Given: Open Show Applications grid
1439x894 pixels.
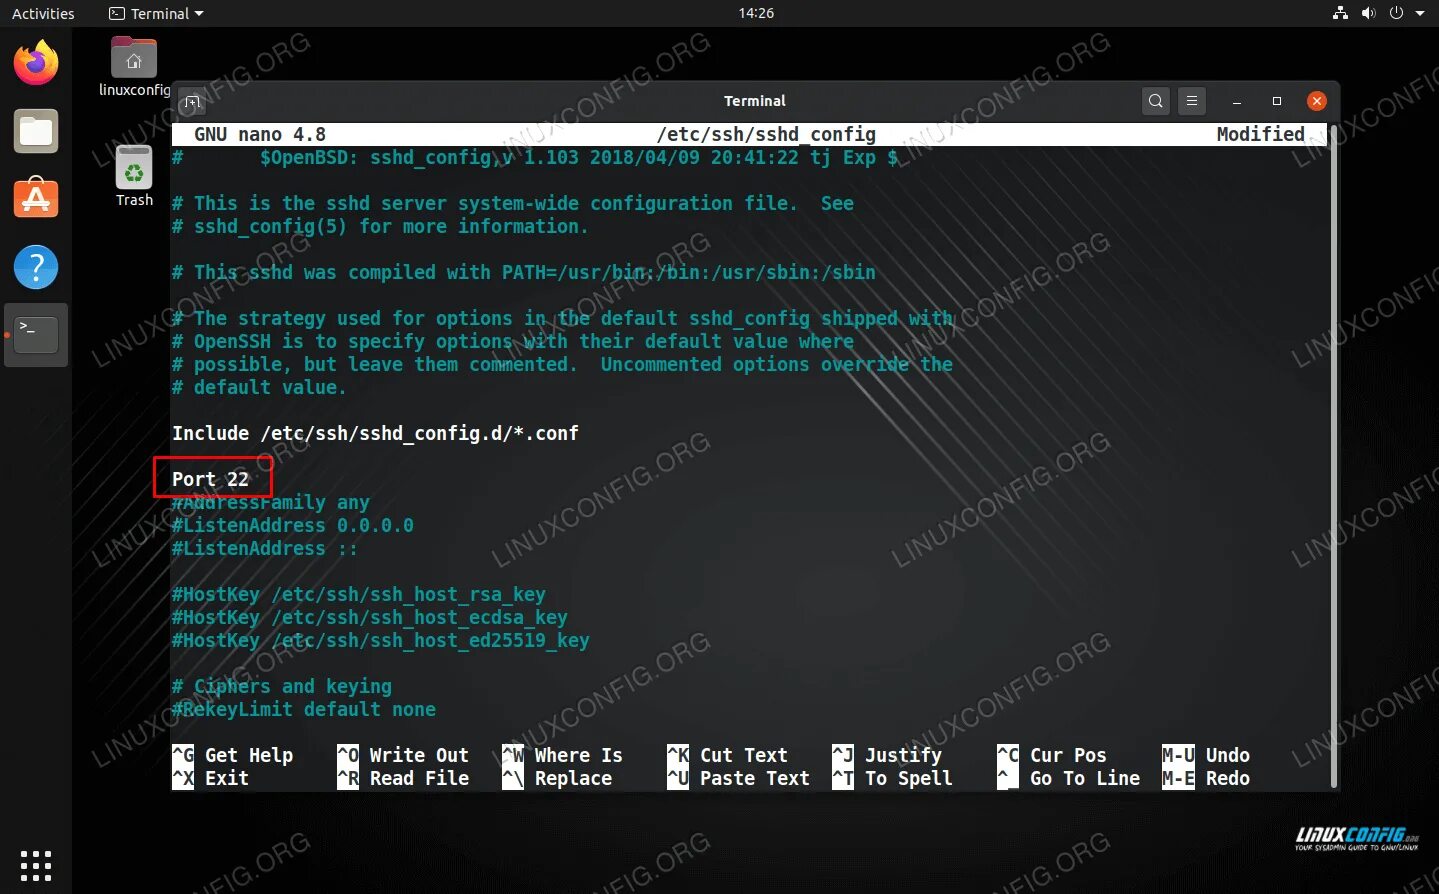Looking at the screenshot, I should (36, 864).
